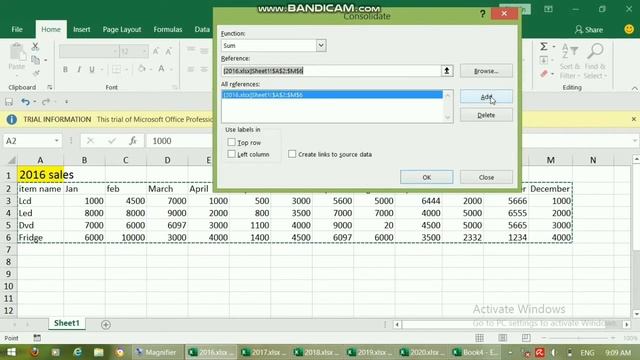Click the Fill Color bucket icon

pyautogui.click(x=142, y=69)
